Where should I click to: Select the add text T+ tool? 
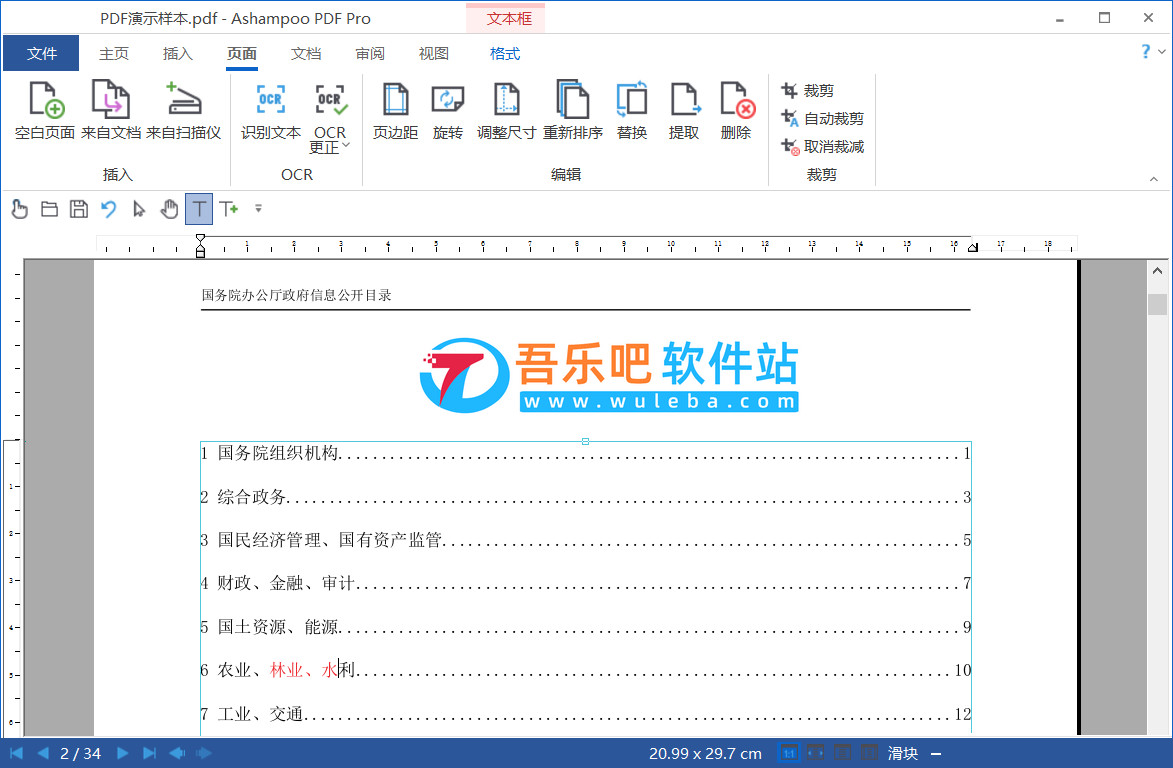229,209
